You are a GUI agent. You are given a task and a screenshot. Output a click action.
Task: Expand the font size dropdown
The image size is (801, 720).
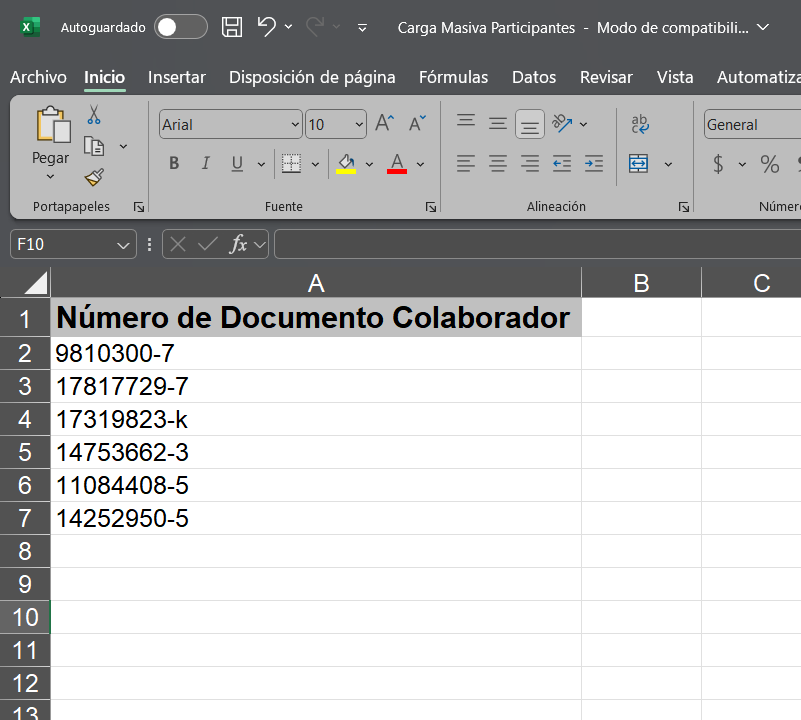pos(359,125)
